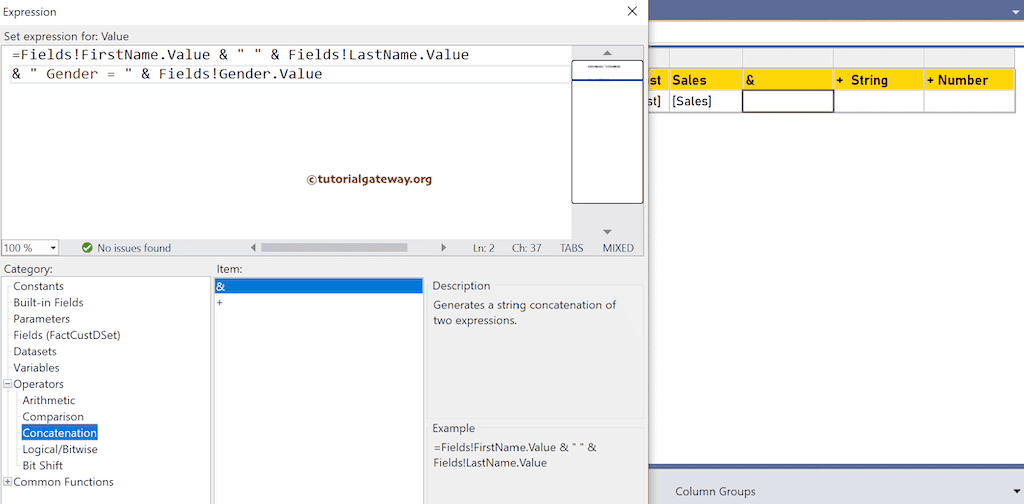
Task: Click the empty cell under & header
Action: 788,101
